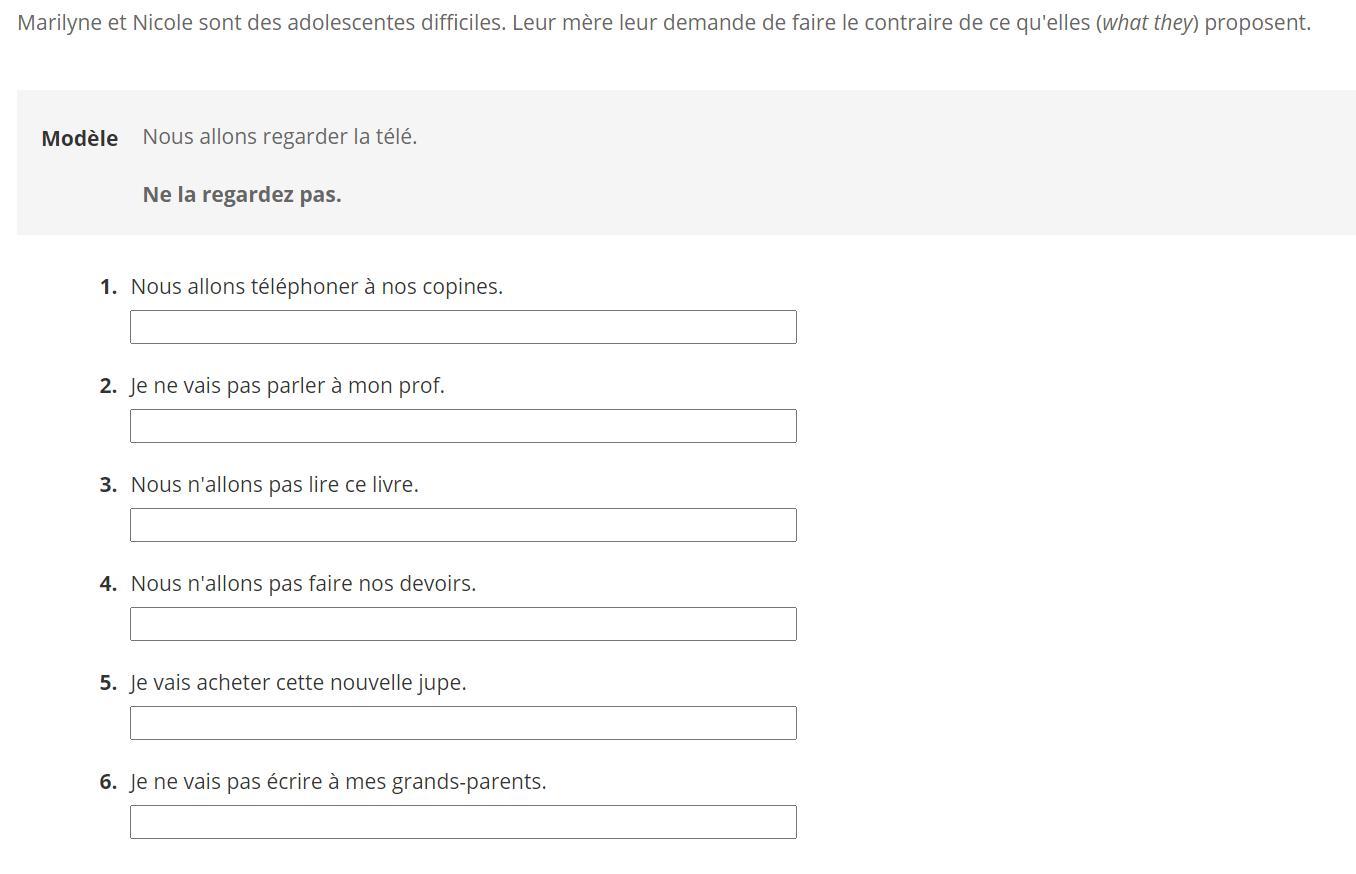Click the prompt 'Nous n'allons pas lire ce livre.'
The width and height of the screenshot is (1356, 874).
tap(275, 485)
